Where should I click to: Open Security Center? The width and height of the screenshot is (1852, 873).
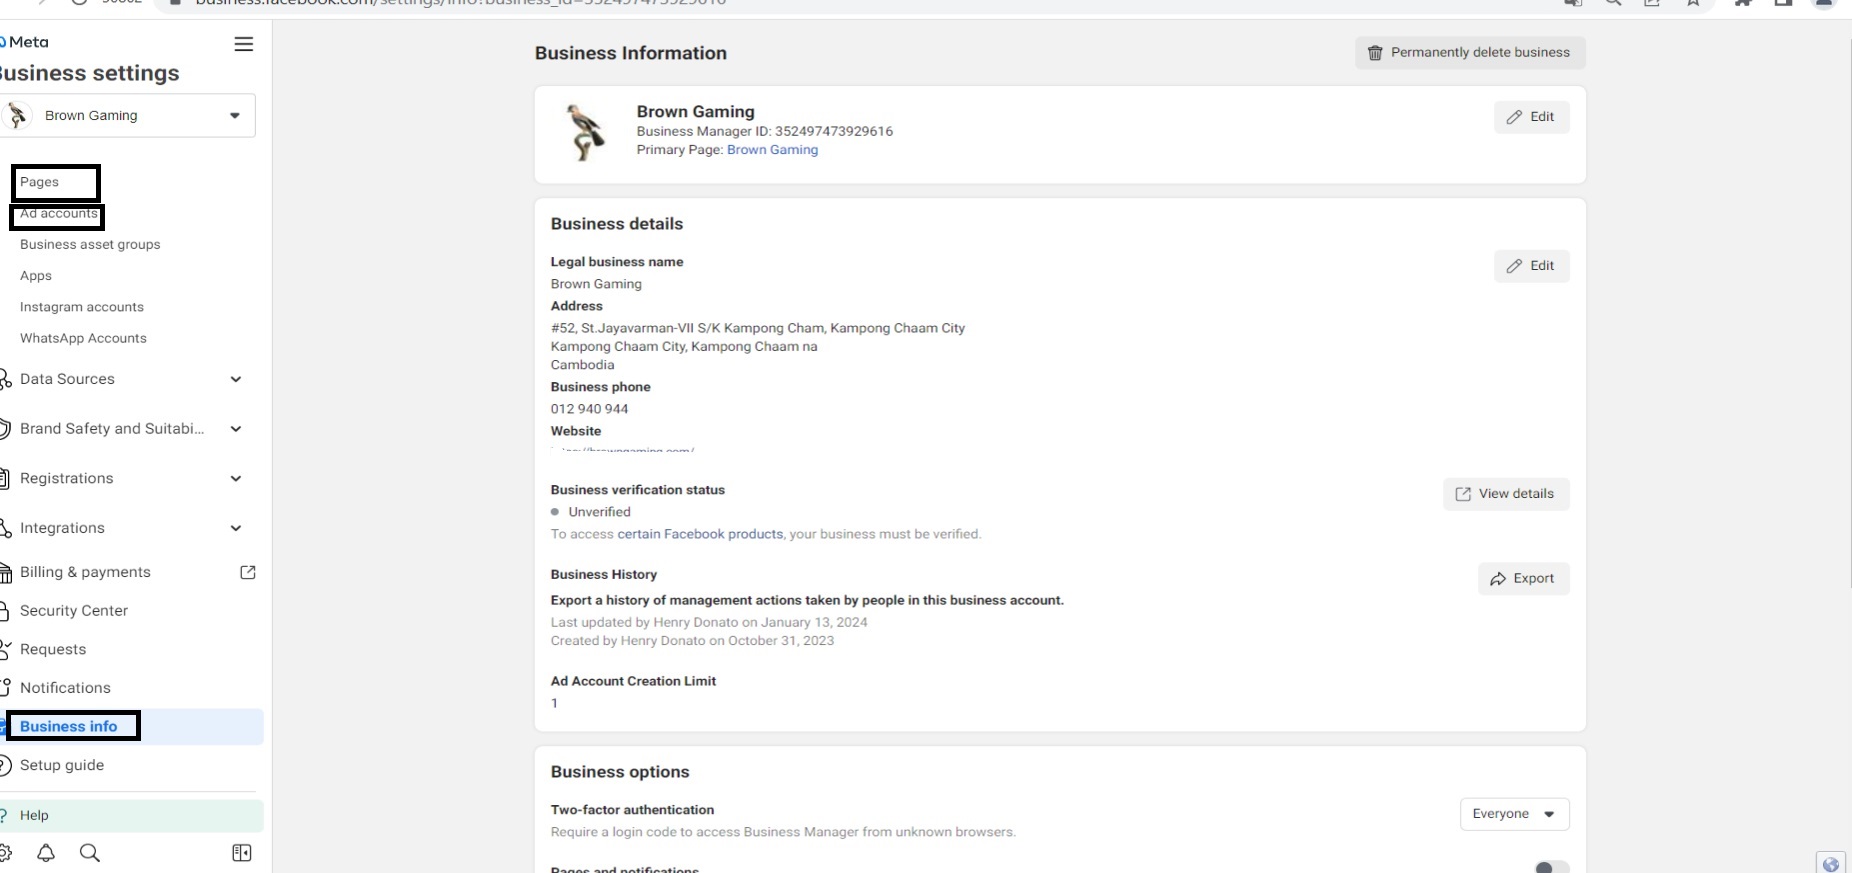click(74, 611)
